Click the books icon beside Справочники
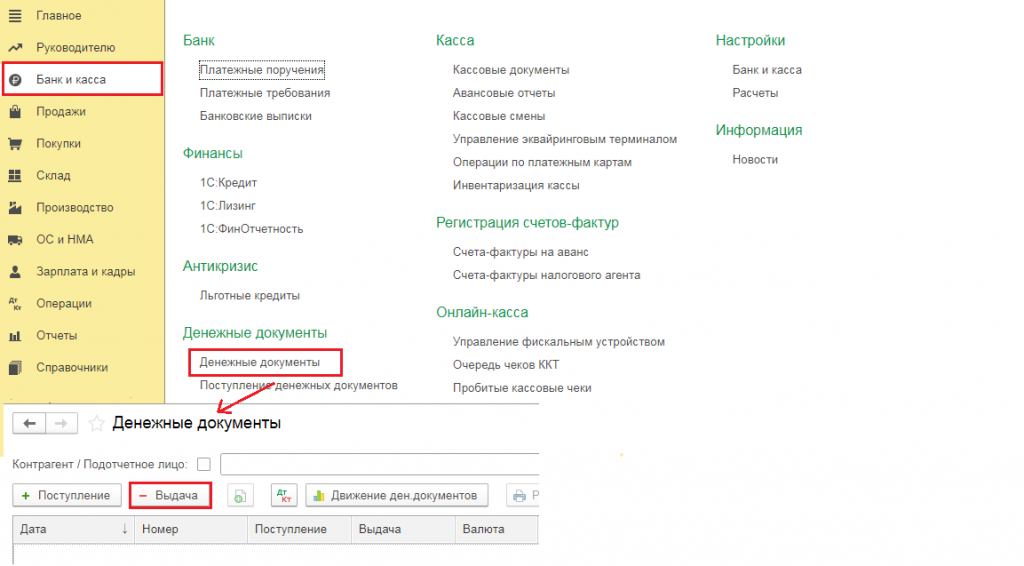The width and height of the screenshot is (1024, 566). coord(15,368)
